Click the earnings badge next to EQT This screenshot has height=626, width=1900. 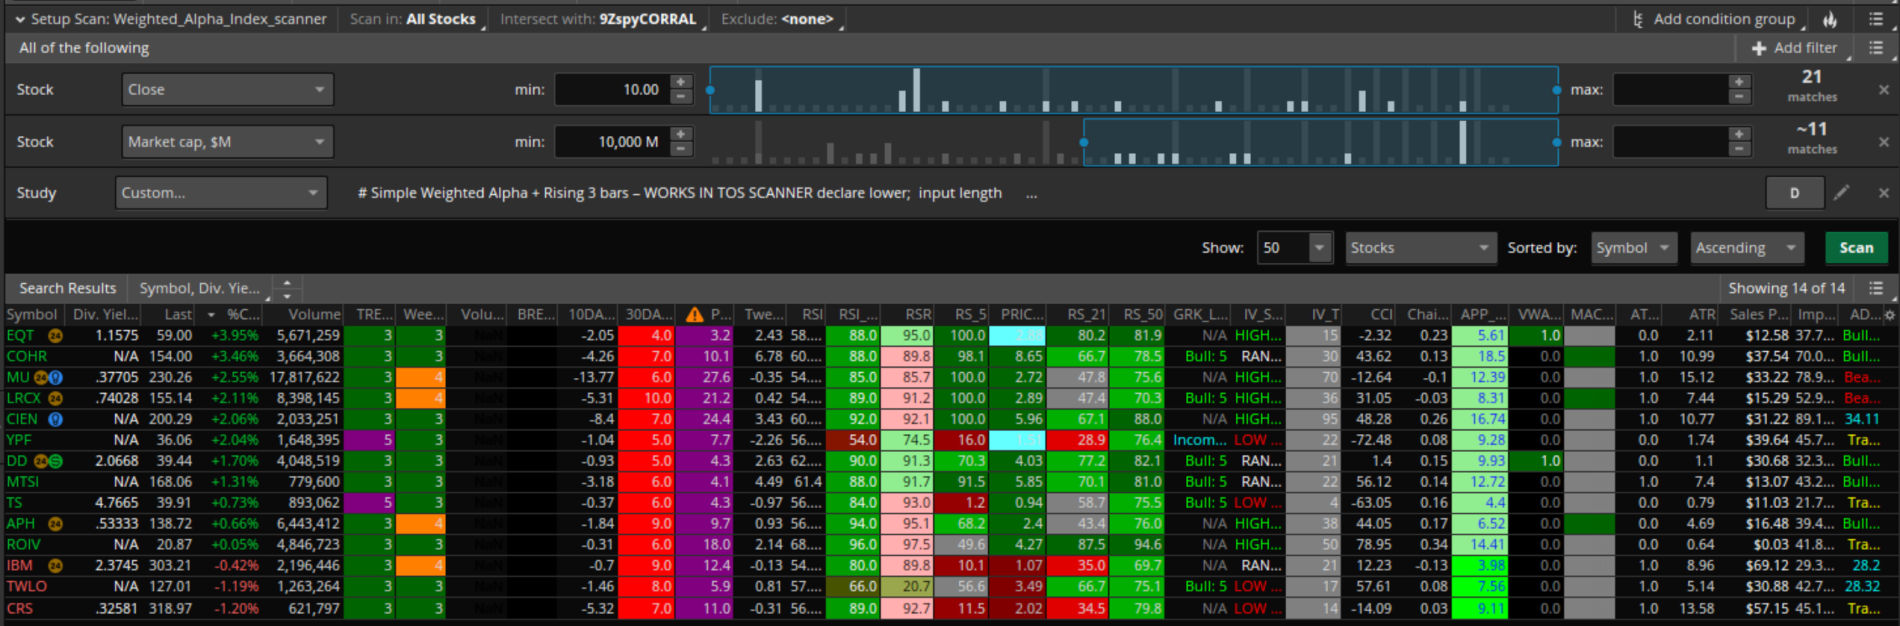click(55, 336)
